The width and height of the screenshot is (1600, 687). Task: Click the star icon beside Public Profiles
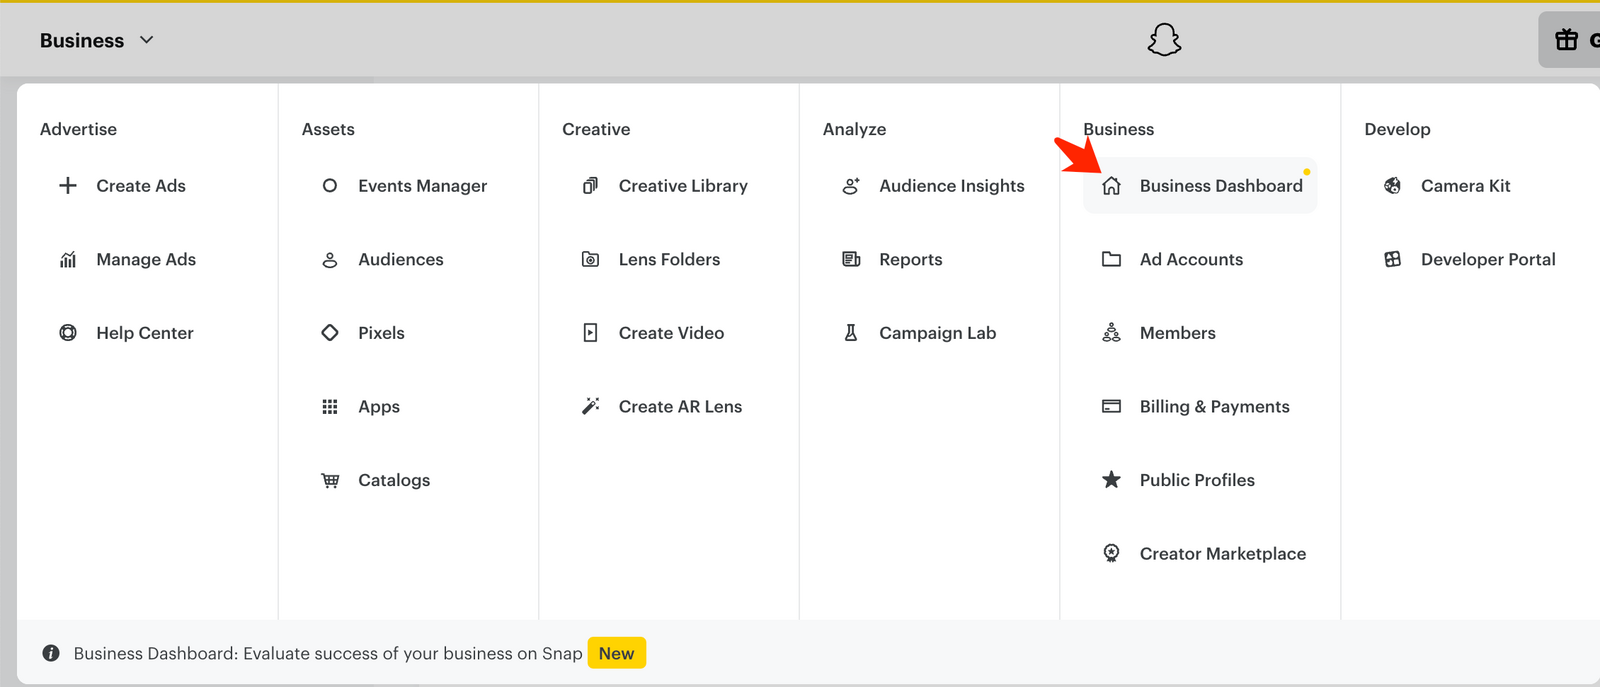point(1112,480)
